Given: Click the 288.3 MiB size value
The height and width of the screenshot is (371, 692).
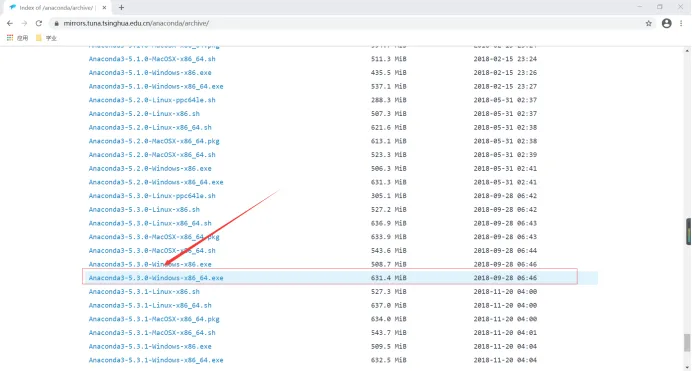Looking at the screenshot, I should 388,100.
